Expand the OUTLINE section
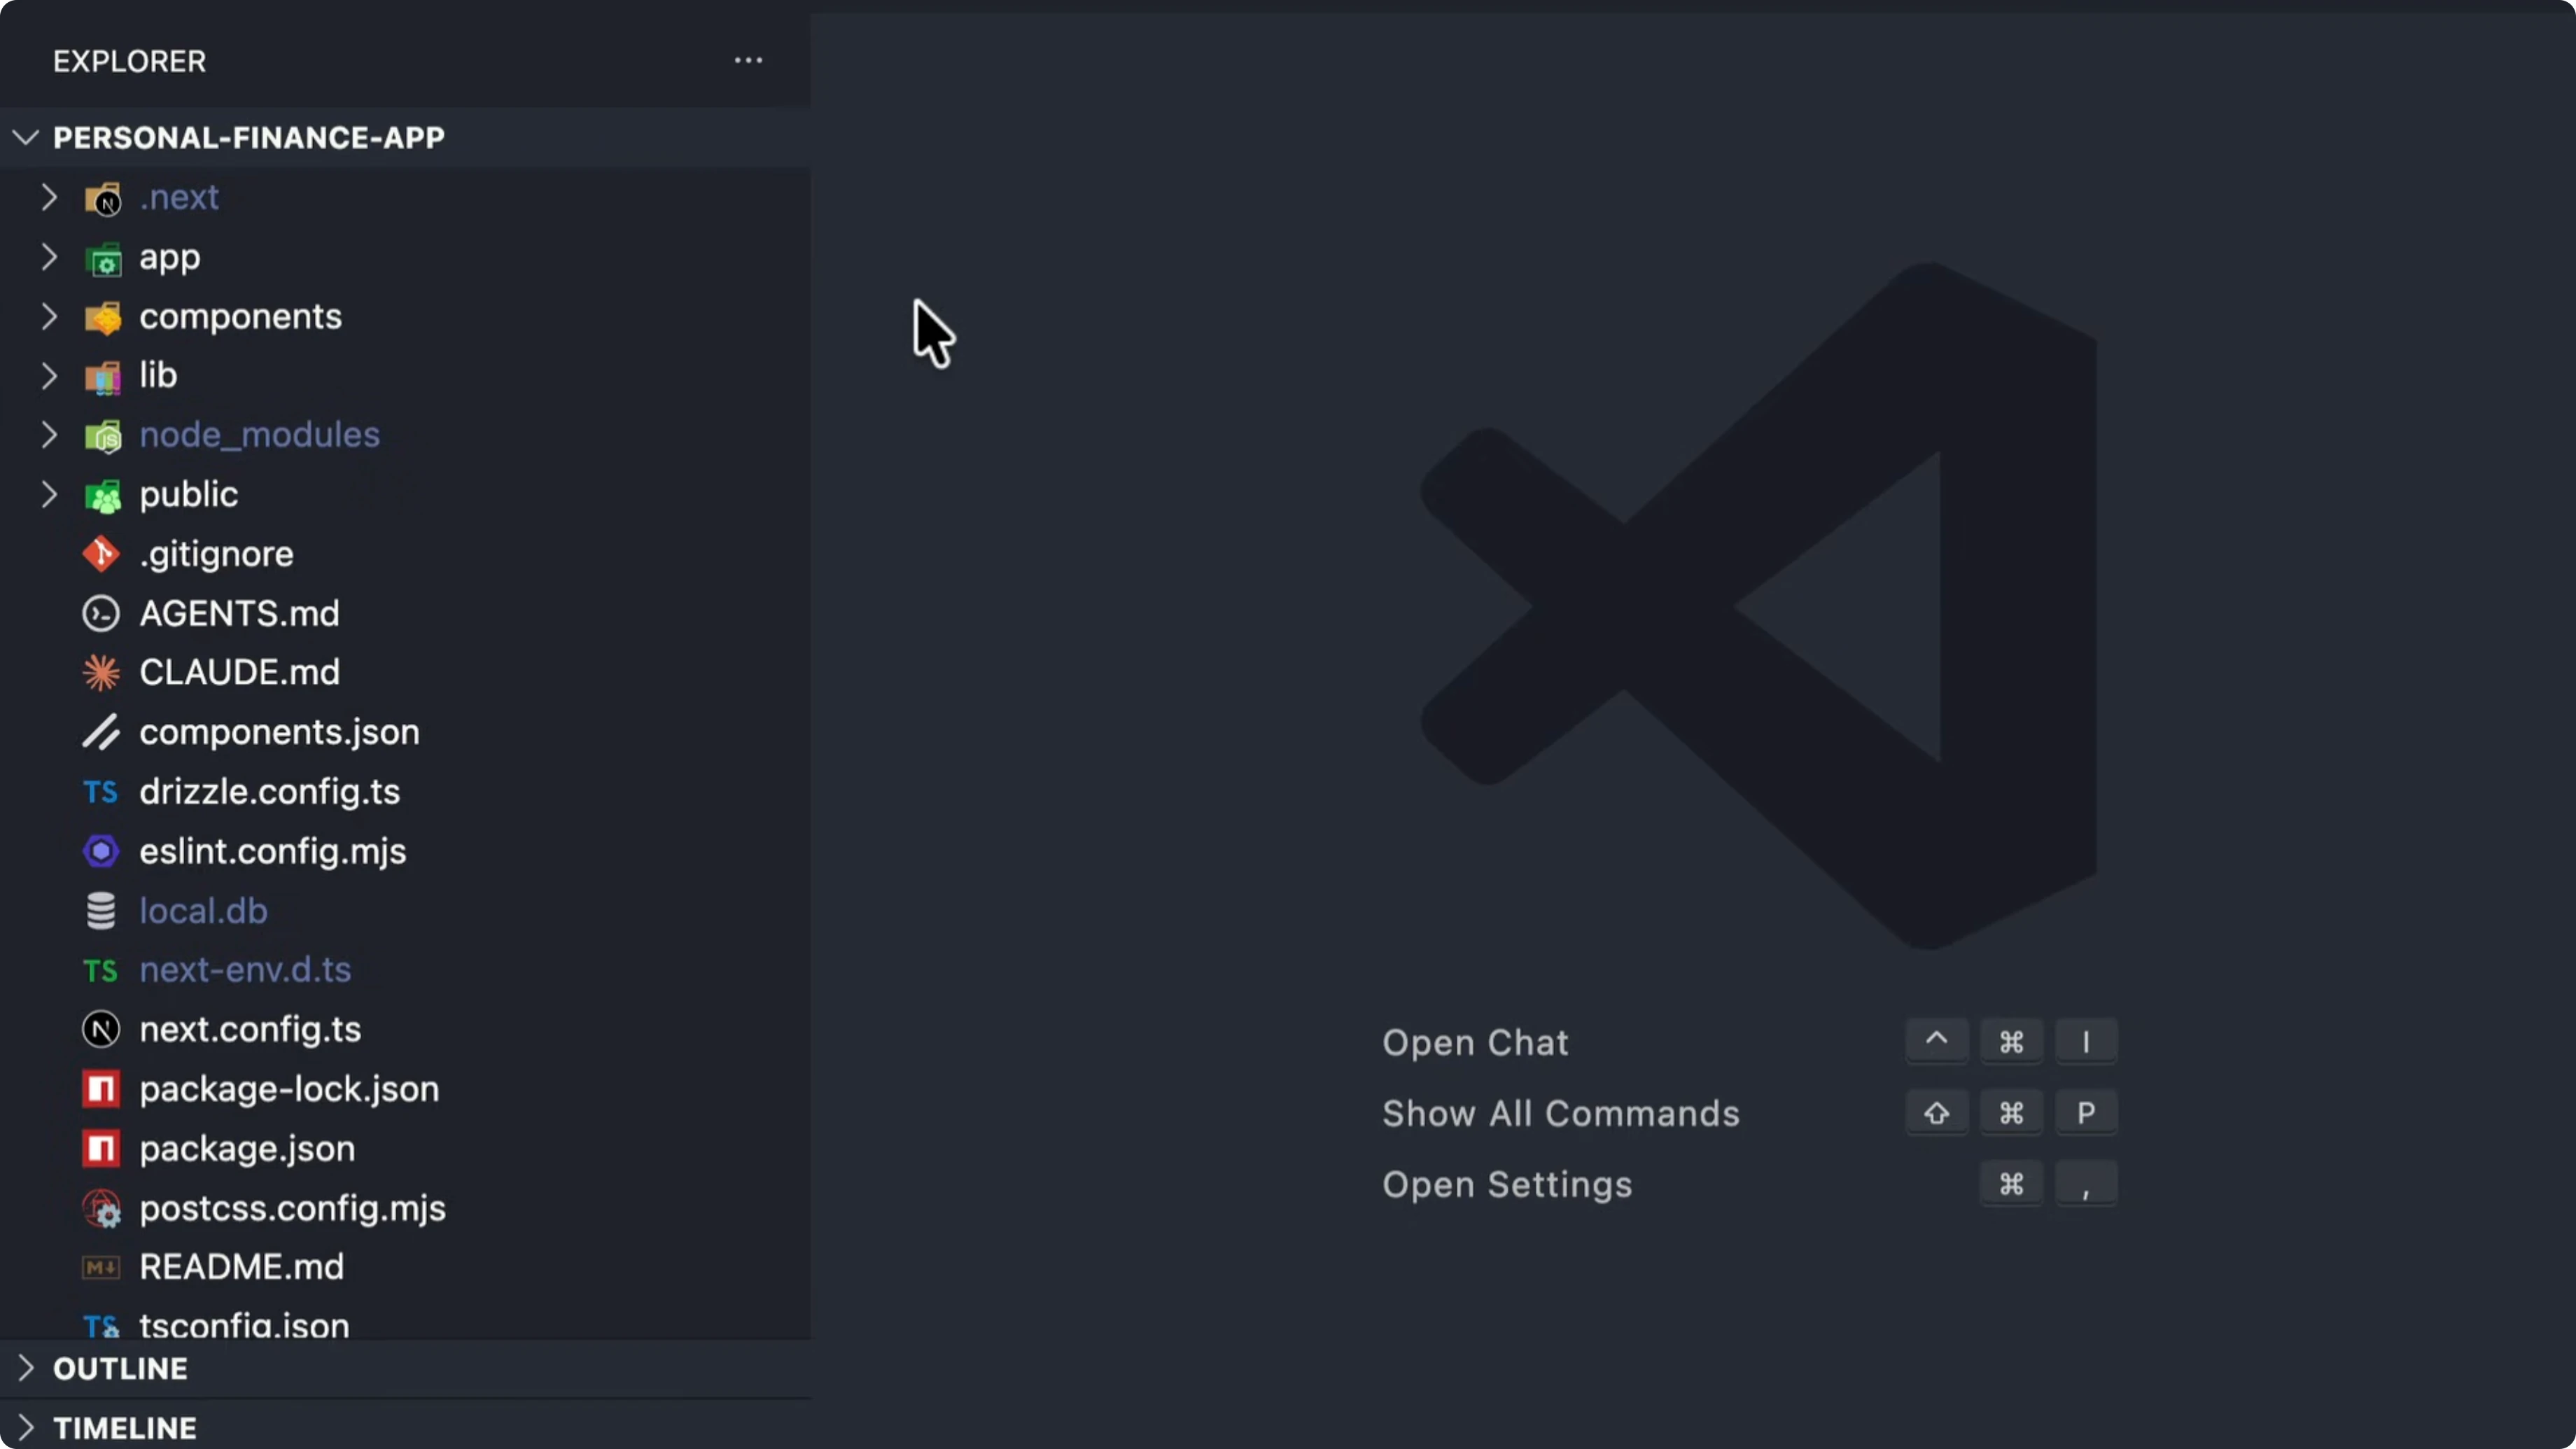 (x=26, y=1368)
